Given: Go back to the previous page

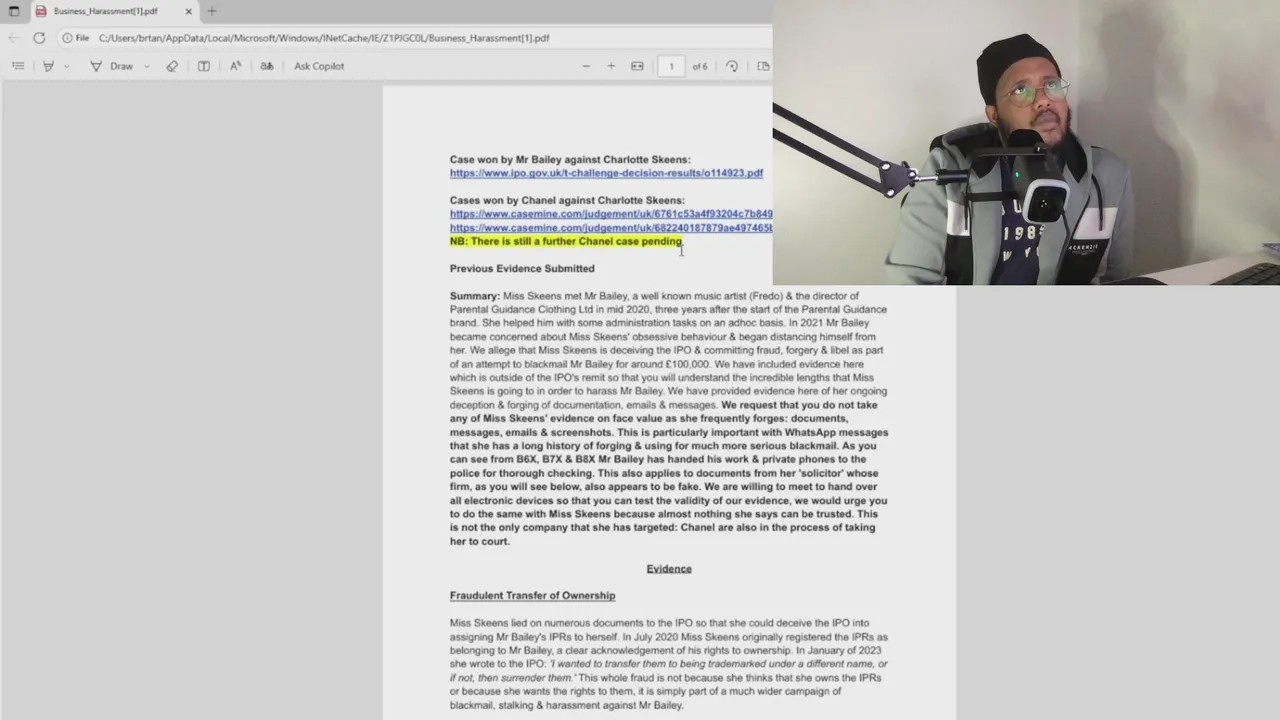Looking at the screenshot, I should click(14, 38).
